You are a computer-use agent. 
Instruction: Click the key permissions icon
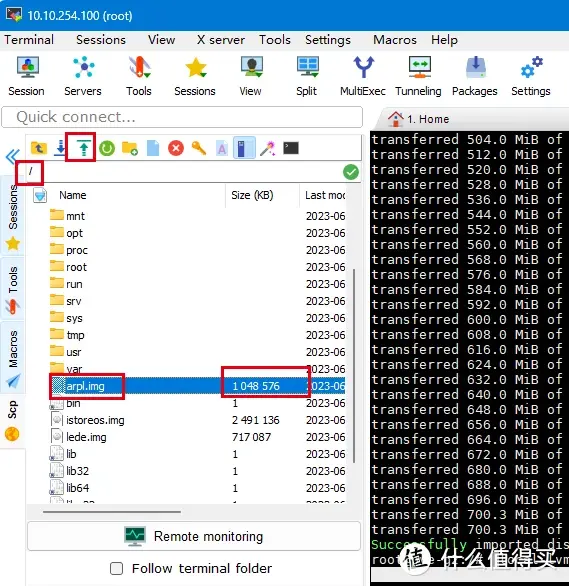[x=199, y=148]
